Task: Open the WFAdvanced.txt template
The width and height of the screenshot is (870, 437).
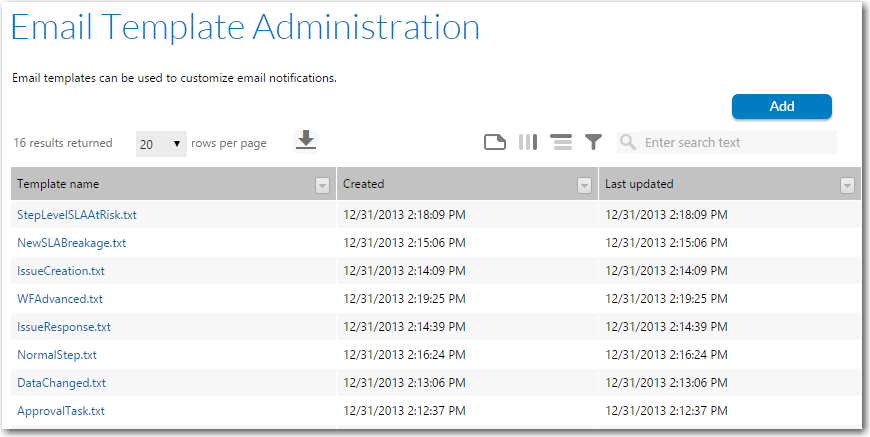Action: (x=60, y=299)
